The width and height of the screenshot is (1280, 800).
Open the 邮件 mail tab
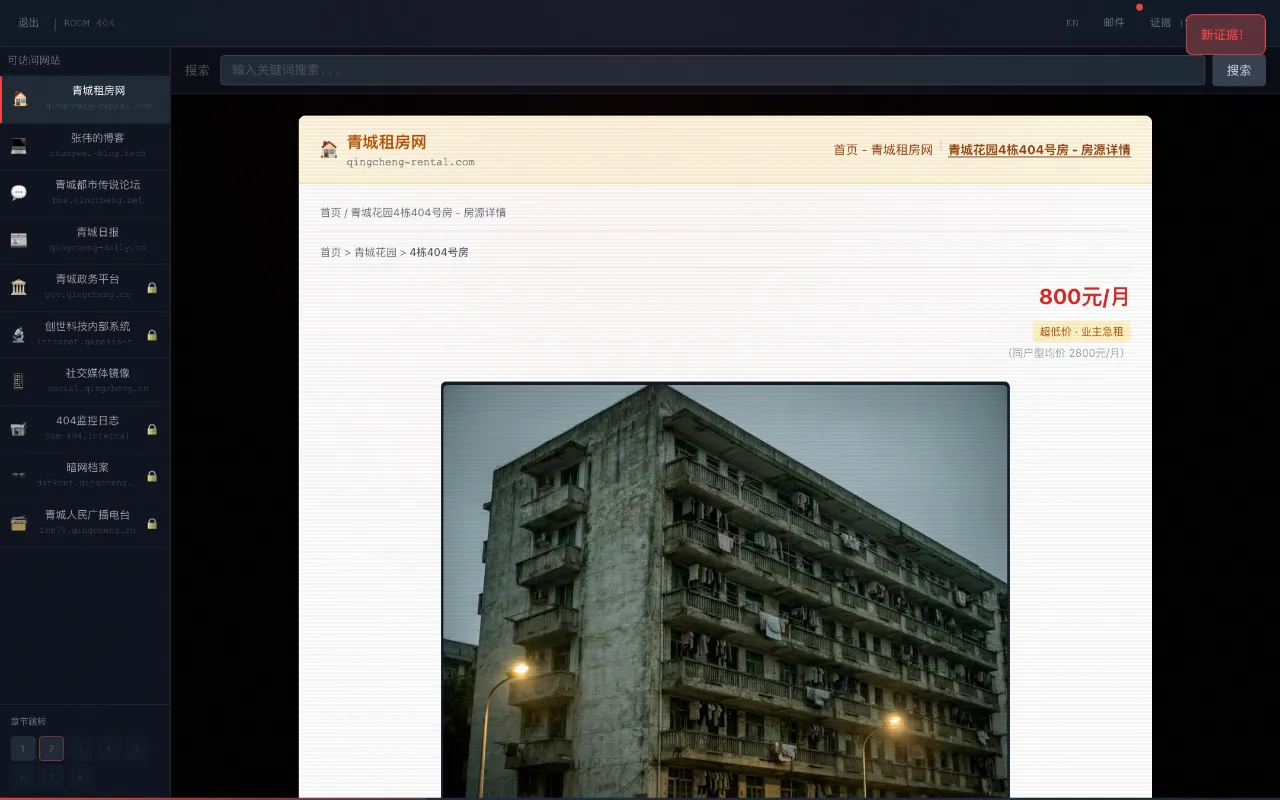coord(1114,22)
